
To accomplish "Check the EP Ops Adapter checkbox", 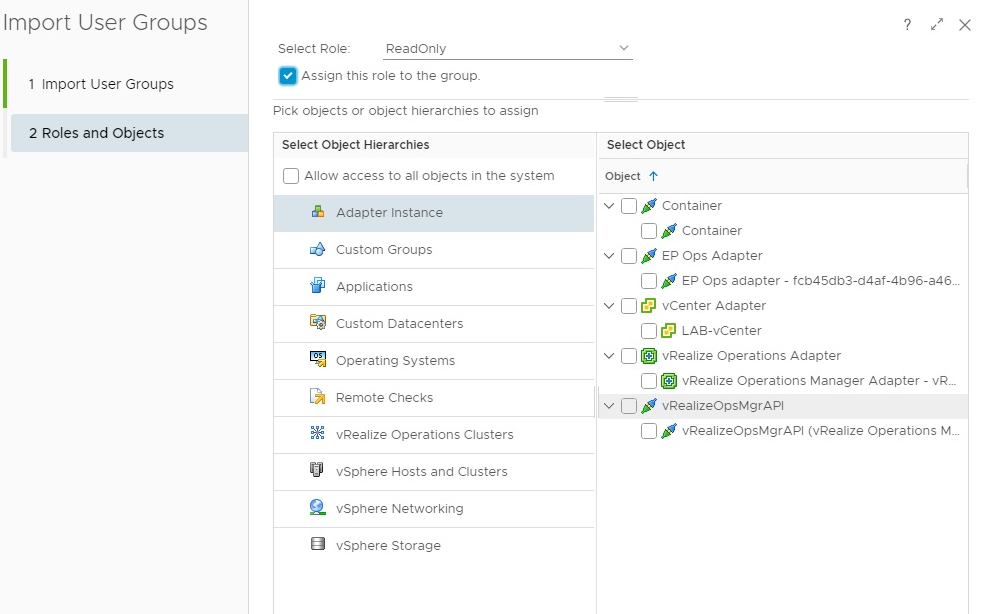I will pyautogui.click(x=629, y=256).
